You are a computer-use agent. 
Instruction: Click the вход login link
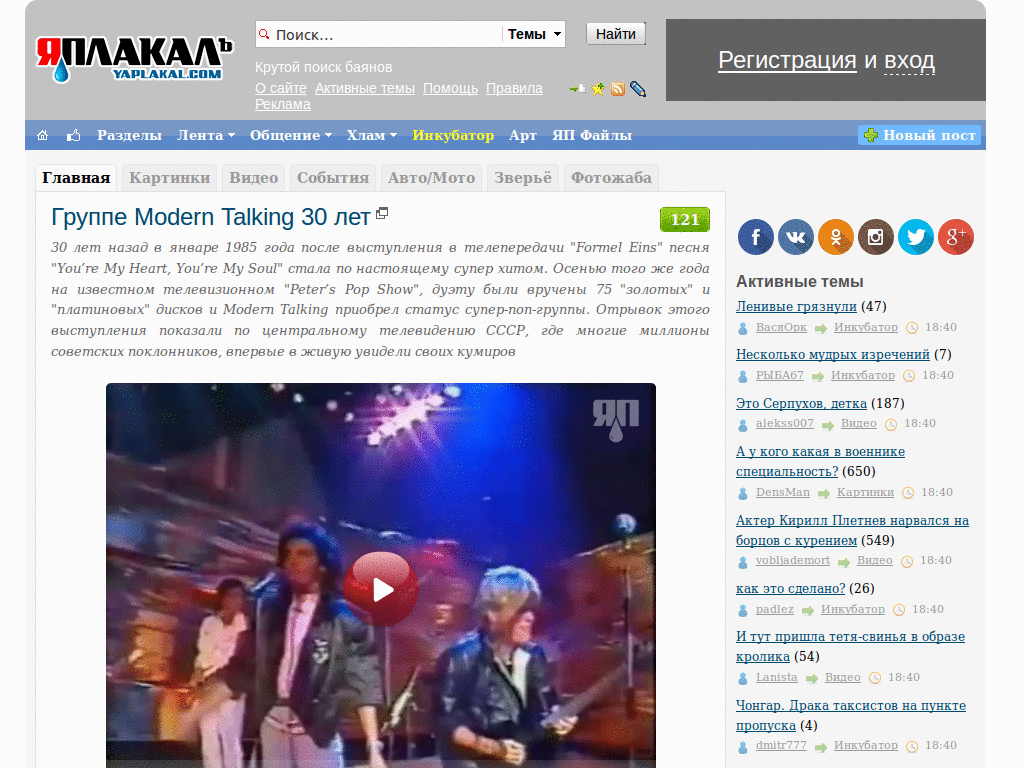909,60
